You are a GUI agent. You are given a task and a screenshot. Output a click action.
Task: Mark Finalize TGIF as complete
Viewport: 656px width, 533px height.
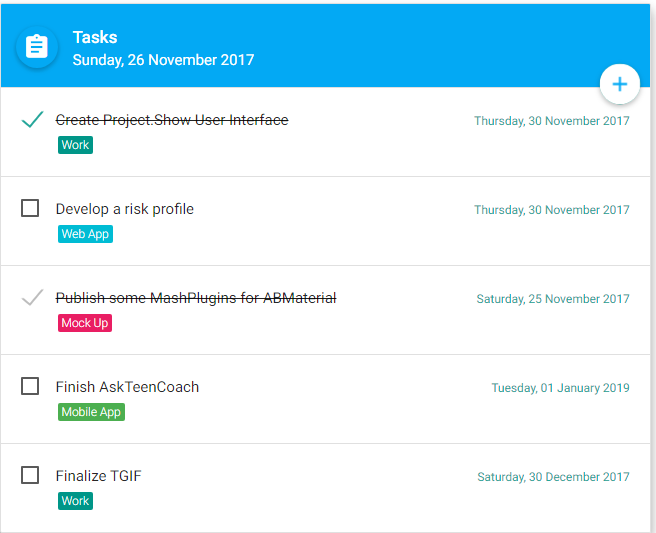30,475
